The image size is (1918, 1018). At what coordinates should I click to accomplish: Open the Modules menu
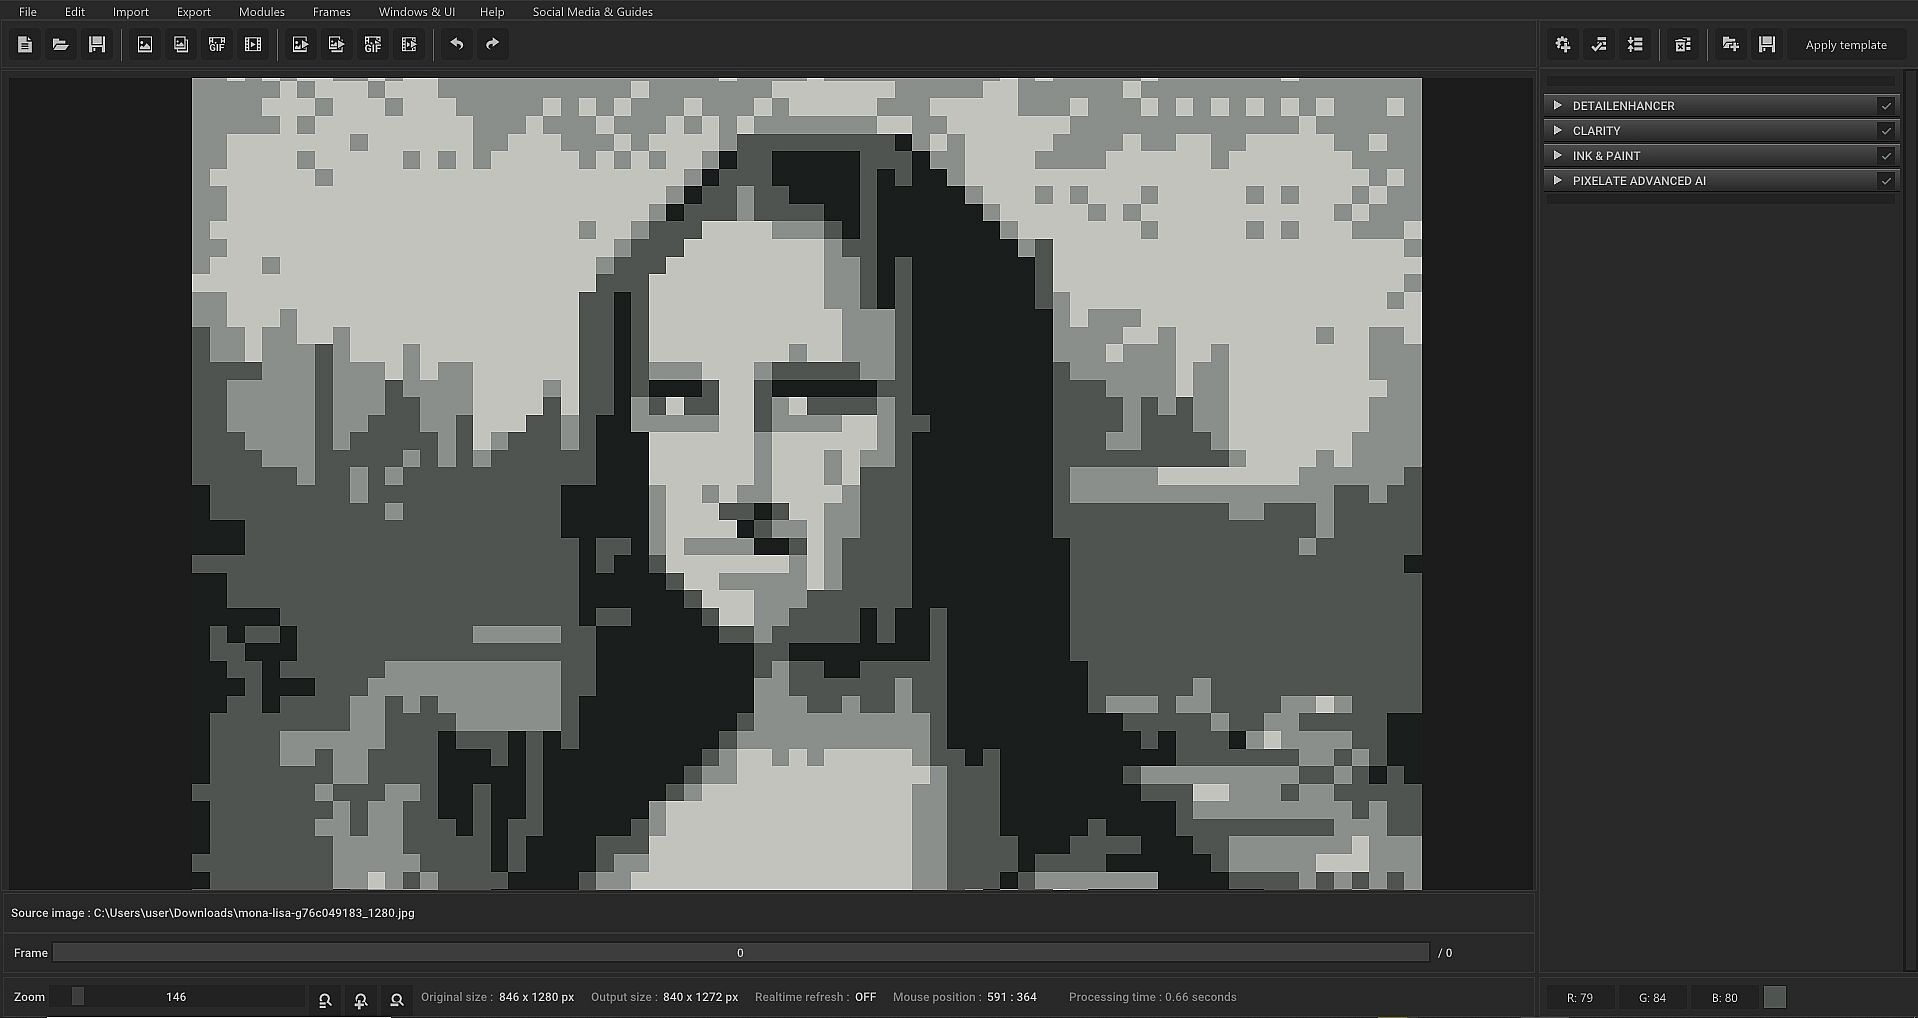(x=262, y=12)
